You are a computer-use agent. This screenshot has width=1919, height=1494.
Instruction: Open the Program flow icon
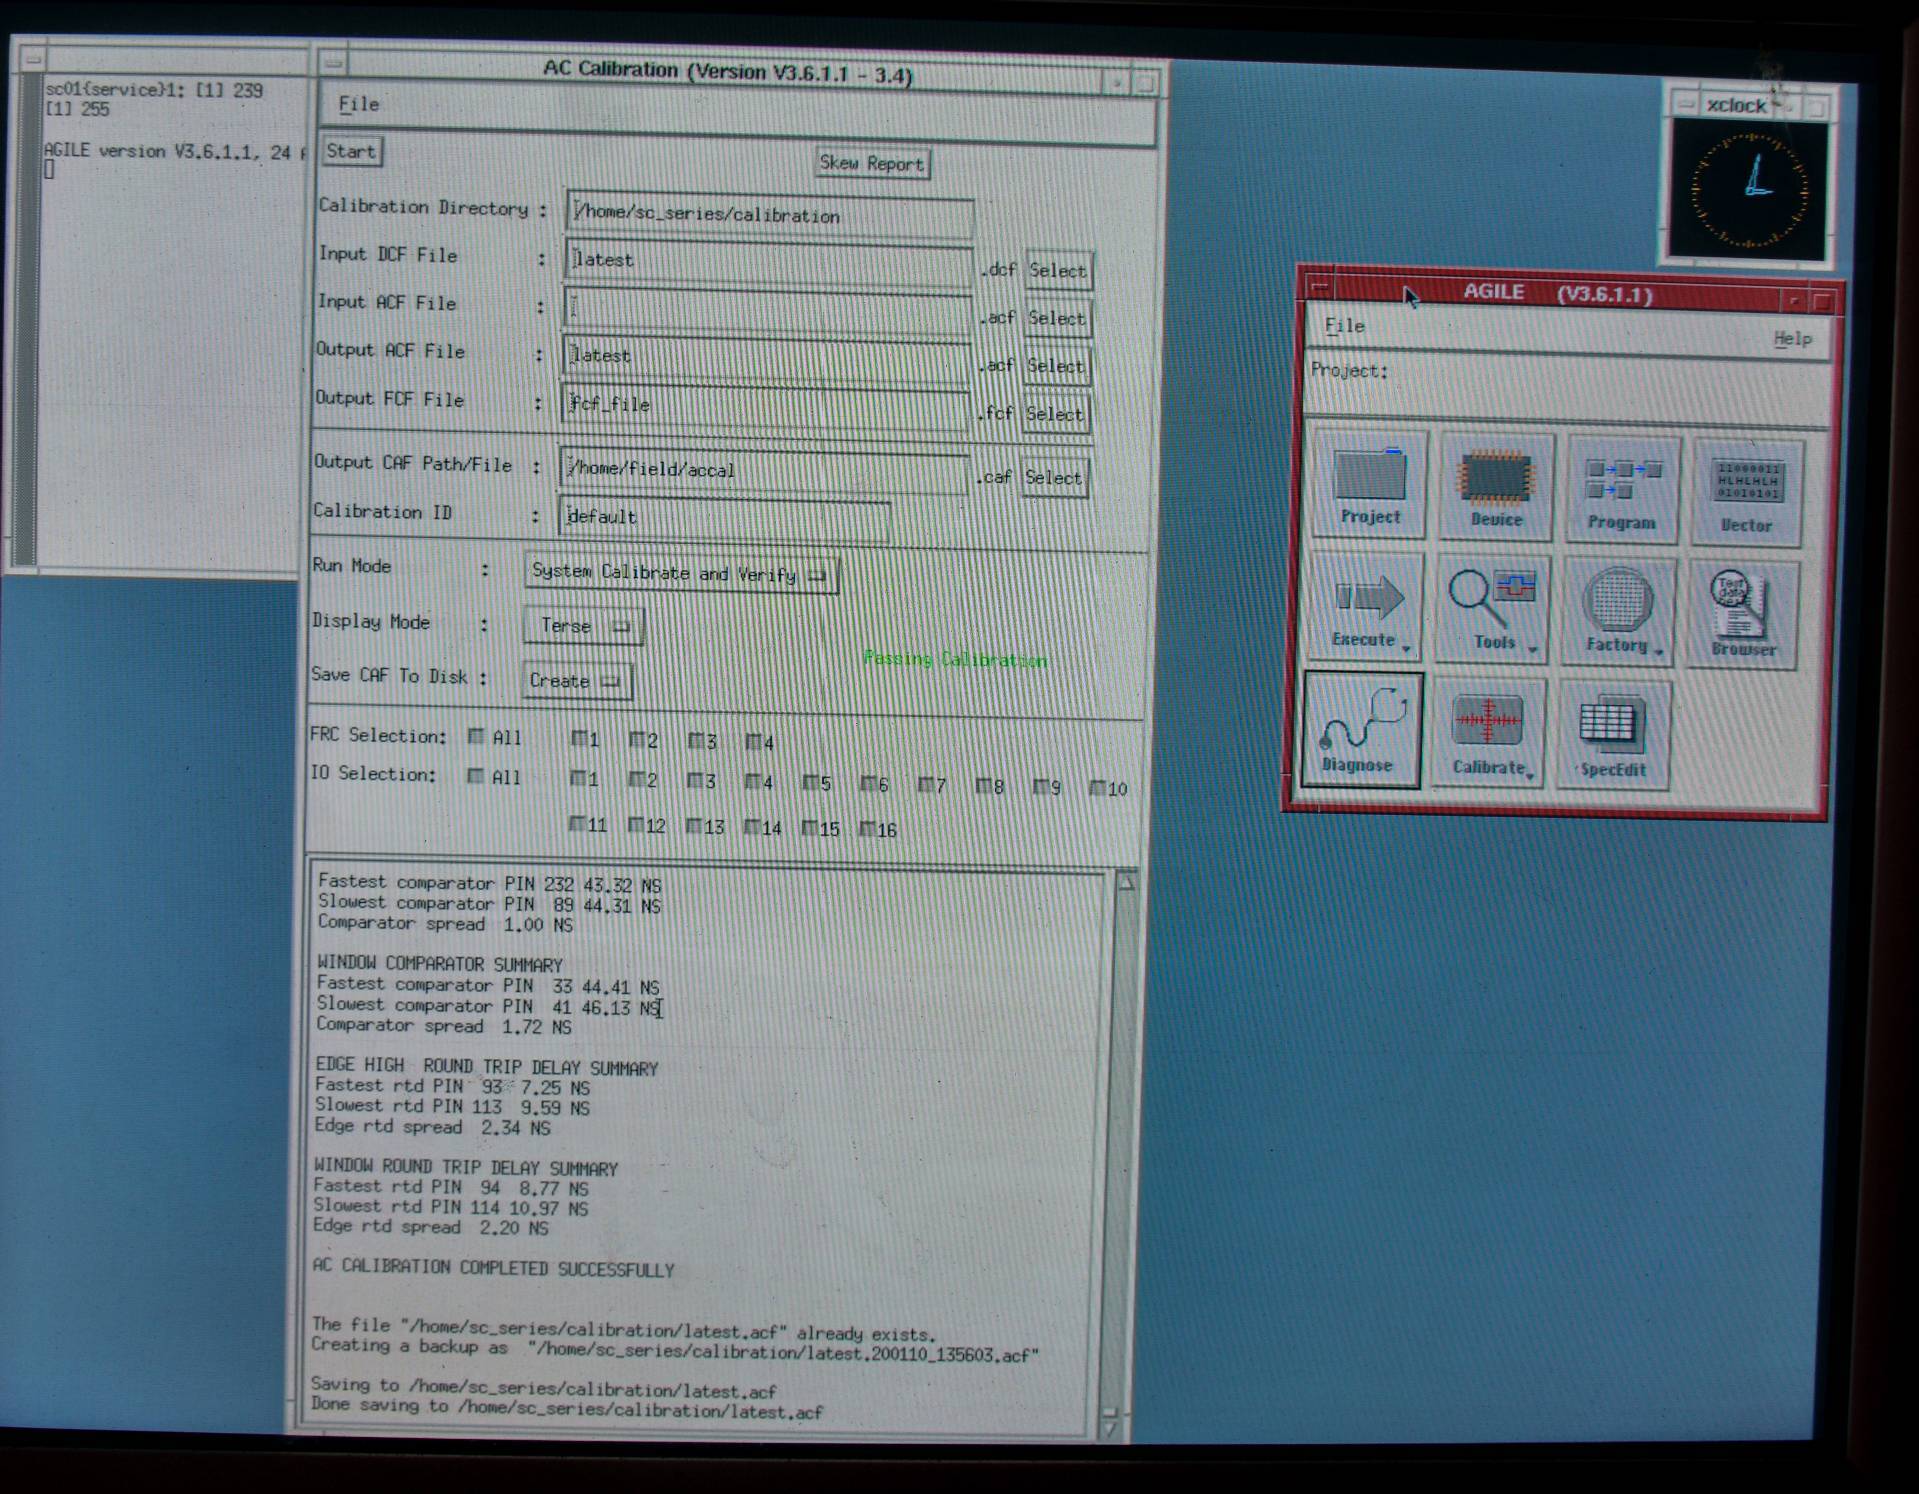click(1621, 491)
